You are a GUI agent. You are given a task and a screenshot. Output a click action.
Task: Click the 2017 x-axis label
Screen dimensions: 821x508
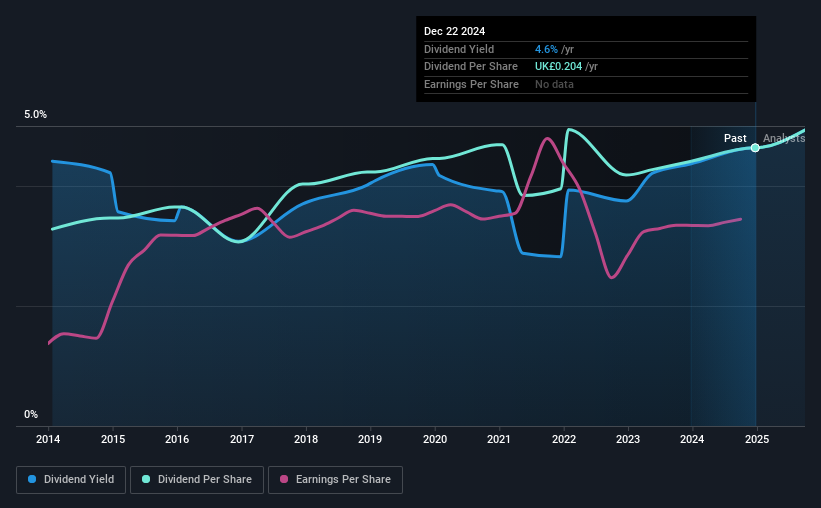(x=242, y=439)
